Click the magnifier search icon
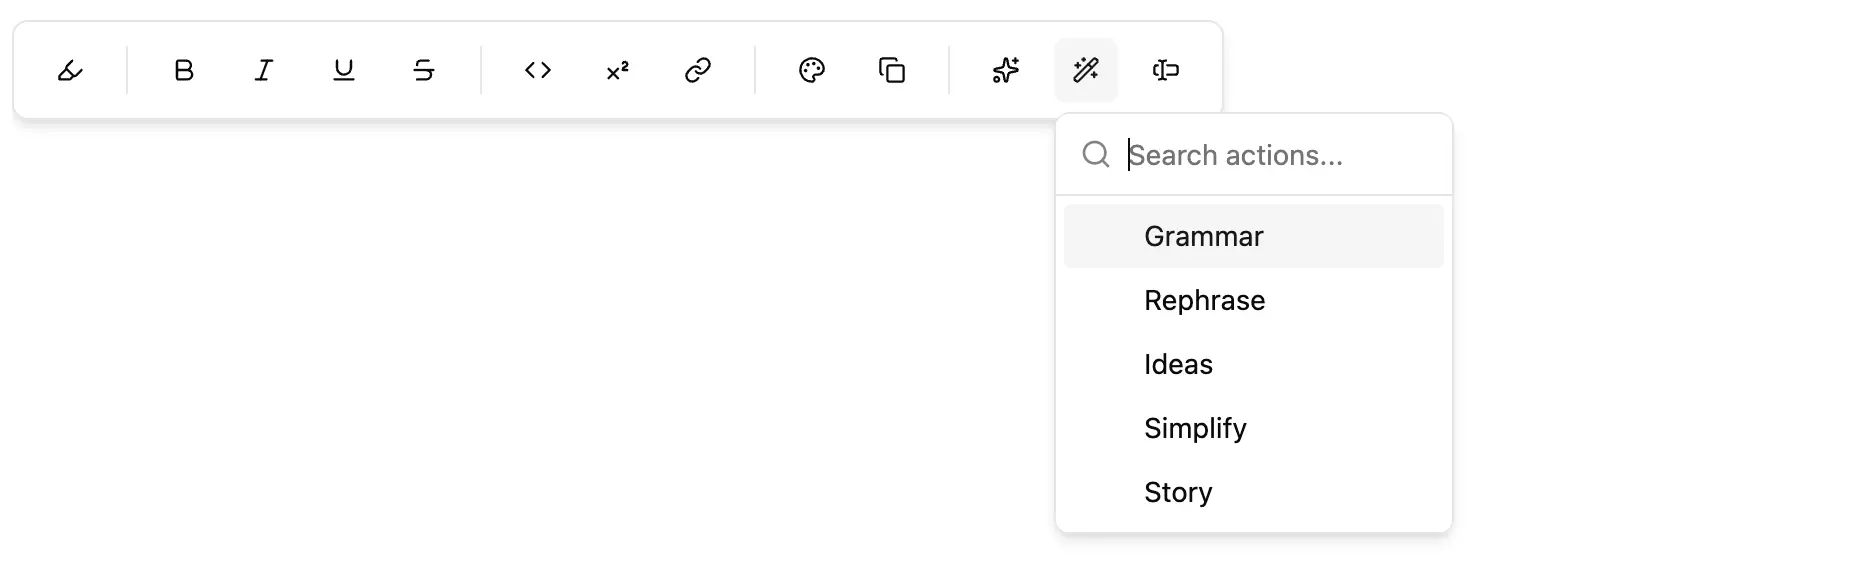The image size is (1870, 582). click(1096, 154)
